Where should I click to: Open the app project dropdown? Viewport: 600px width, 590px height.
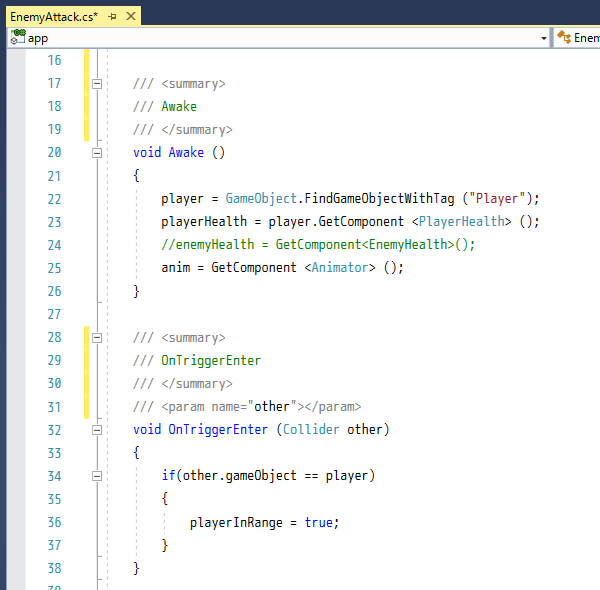(x=543, y=38)
